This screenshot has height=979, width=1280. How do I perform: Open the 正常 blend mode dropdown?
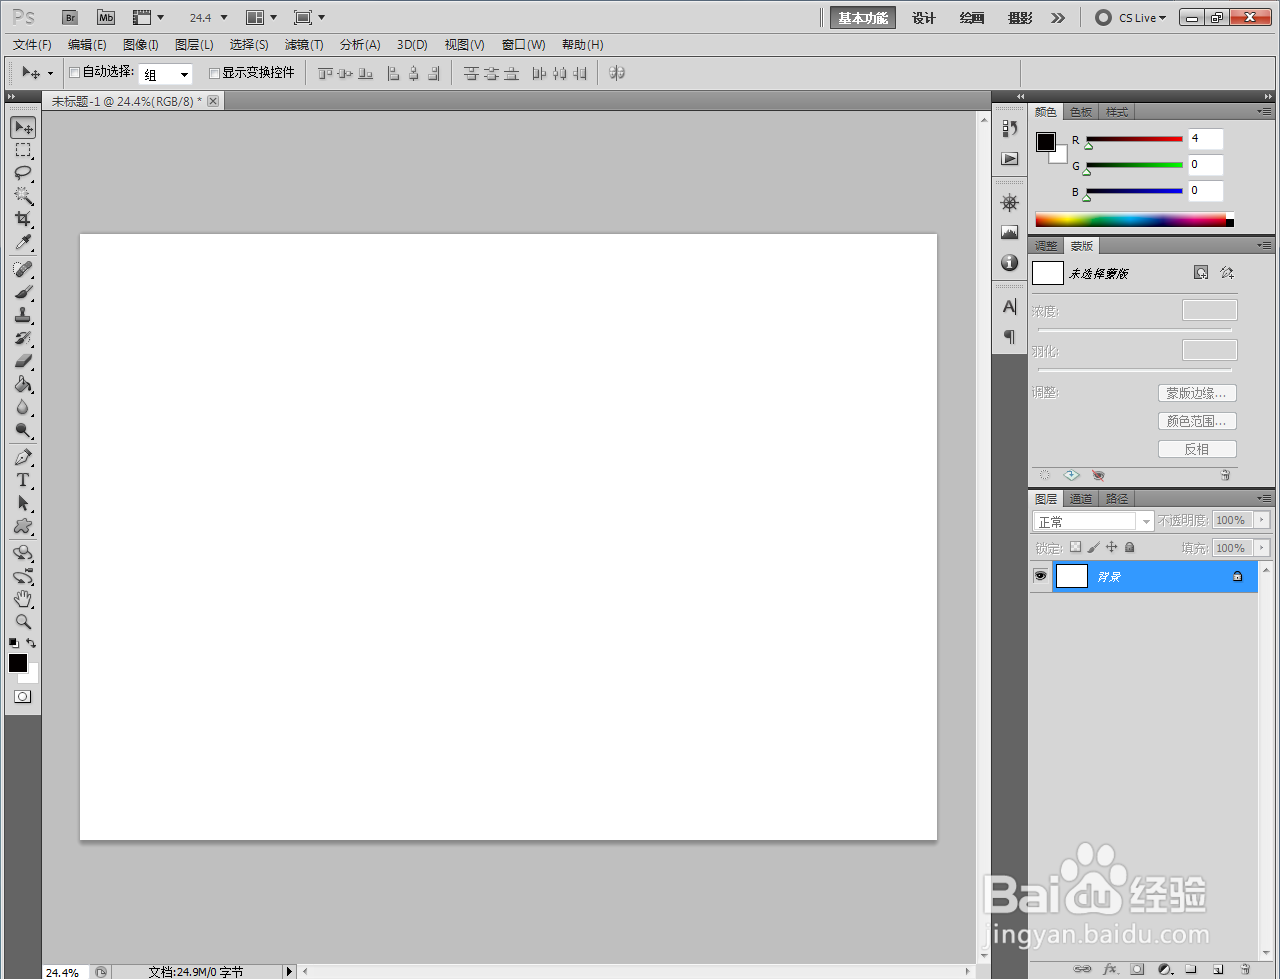click(1093, 521)
